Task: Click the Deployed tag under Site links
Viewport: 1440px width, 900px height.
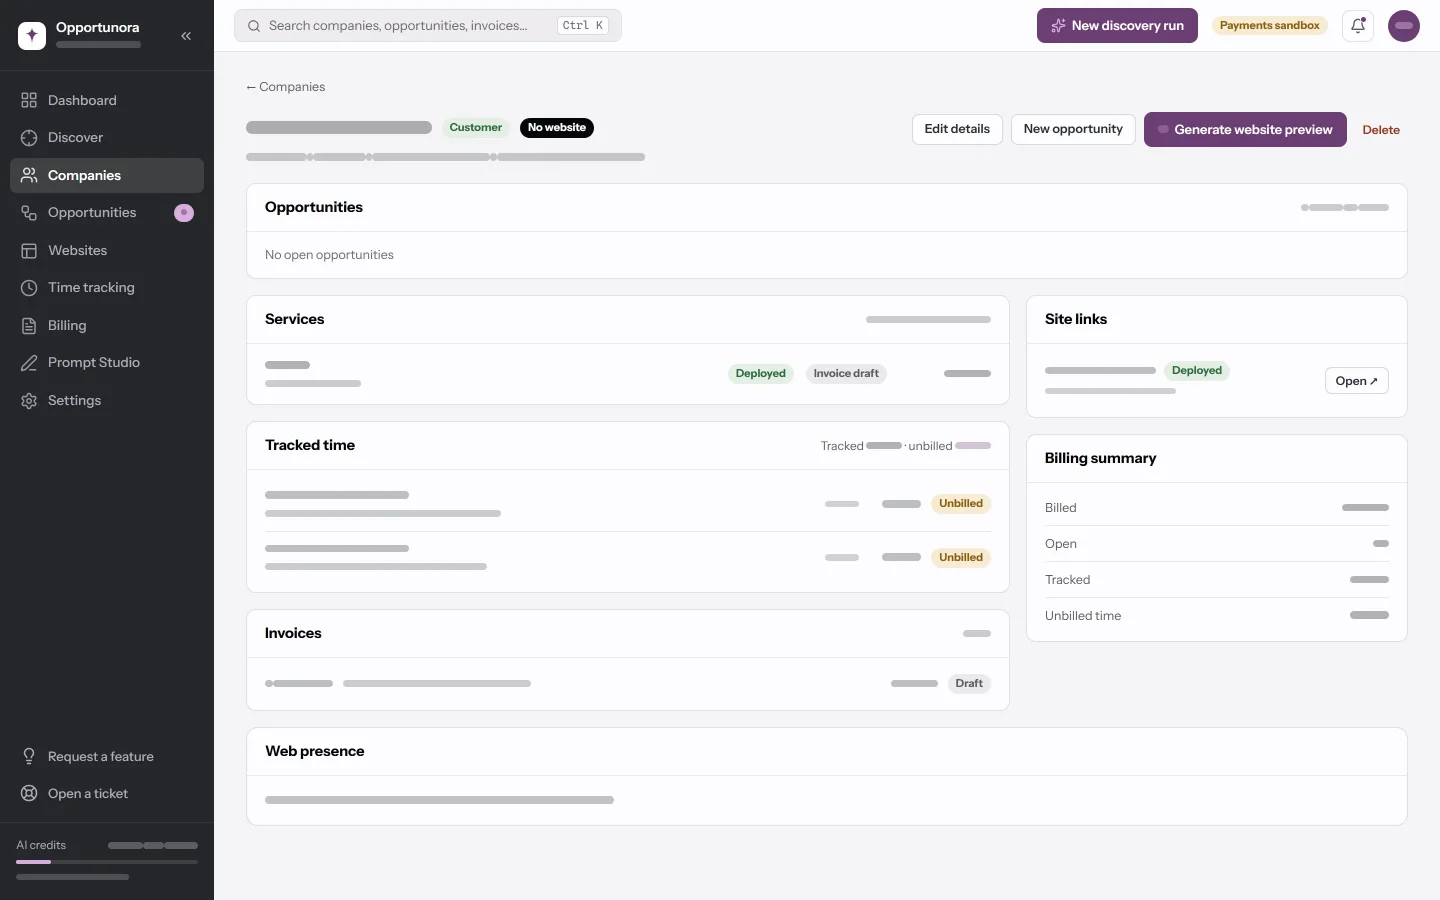Action: [1197, 371]
